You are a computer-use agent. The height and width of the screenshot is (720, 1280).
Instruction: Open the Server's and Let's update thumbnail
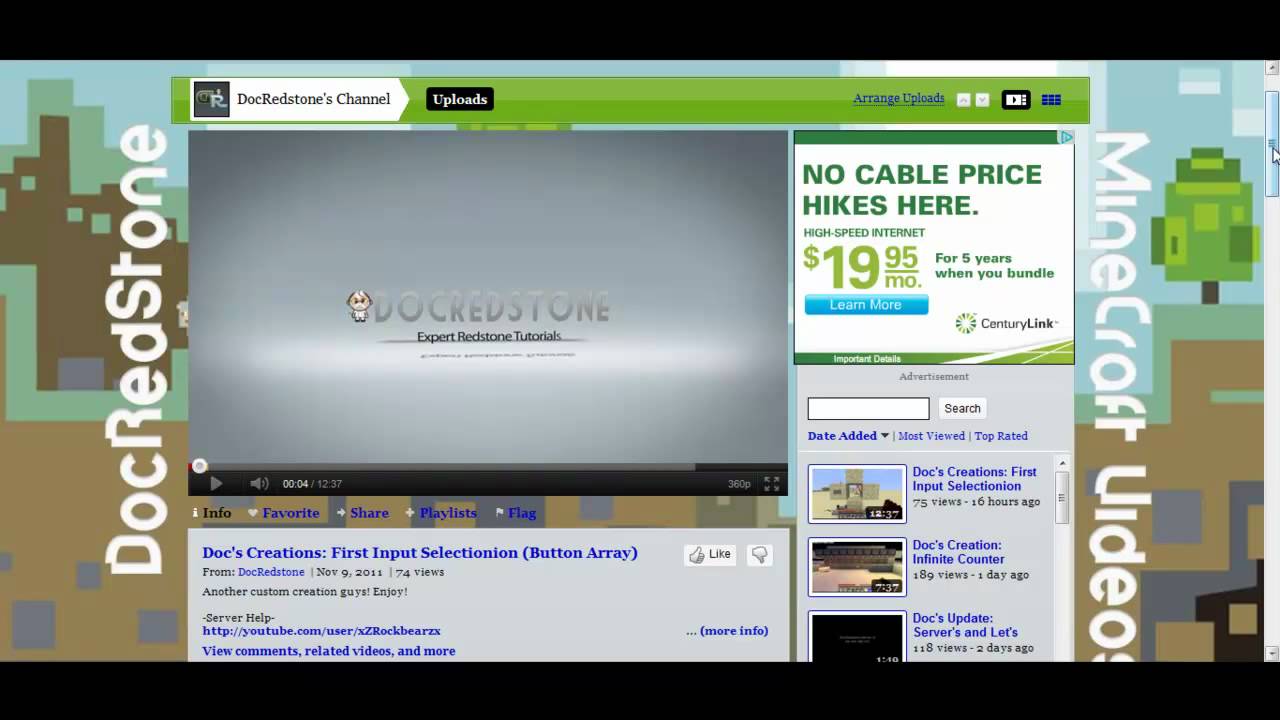pyautogui.click(x=857, y=637)
